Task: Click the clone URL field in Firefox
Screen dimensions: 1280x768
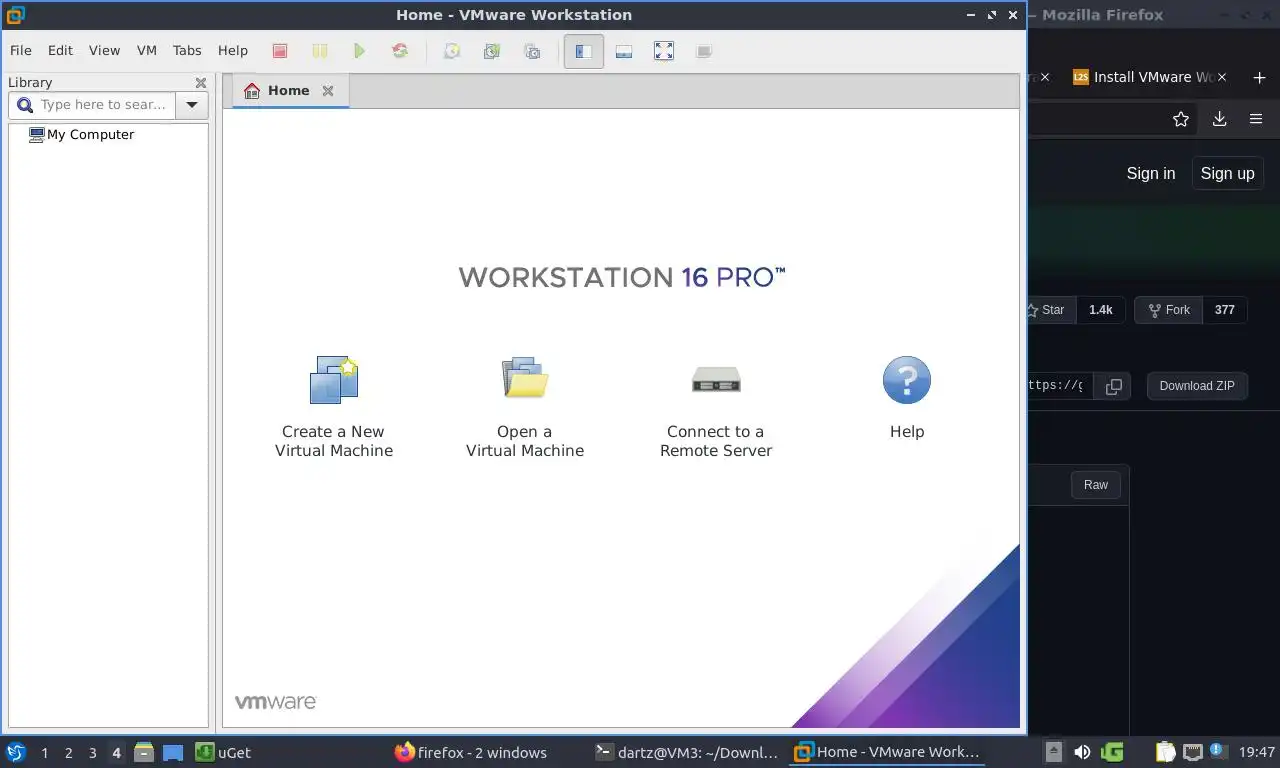Action: (1060, 386)
